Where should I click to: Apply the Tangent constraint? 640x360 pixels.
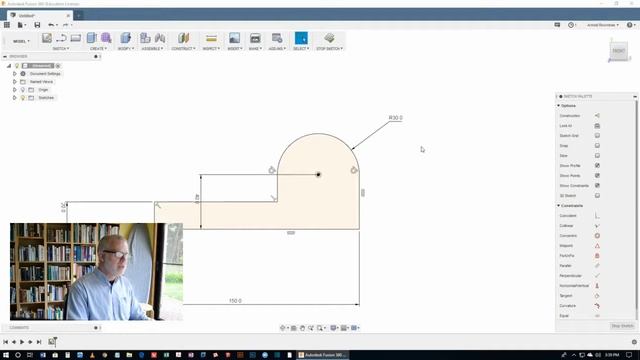pyautogui.click(x=597, y=296)
